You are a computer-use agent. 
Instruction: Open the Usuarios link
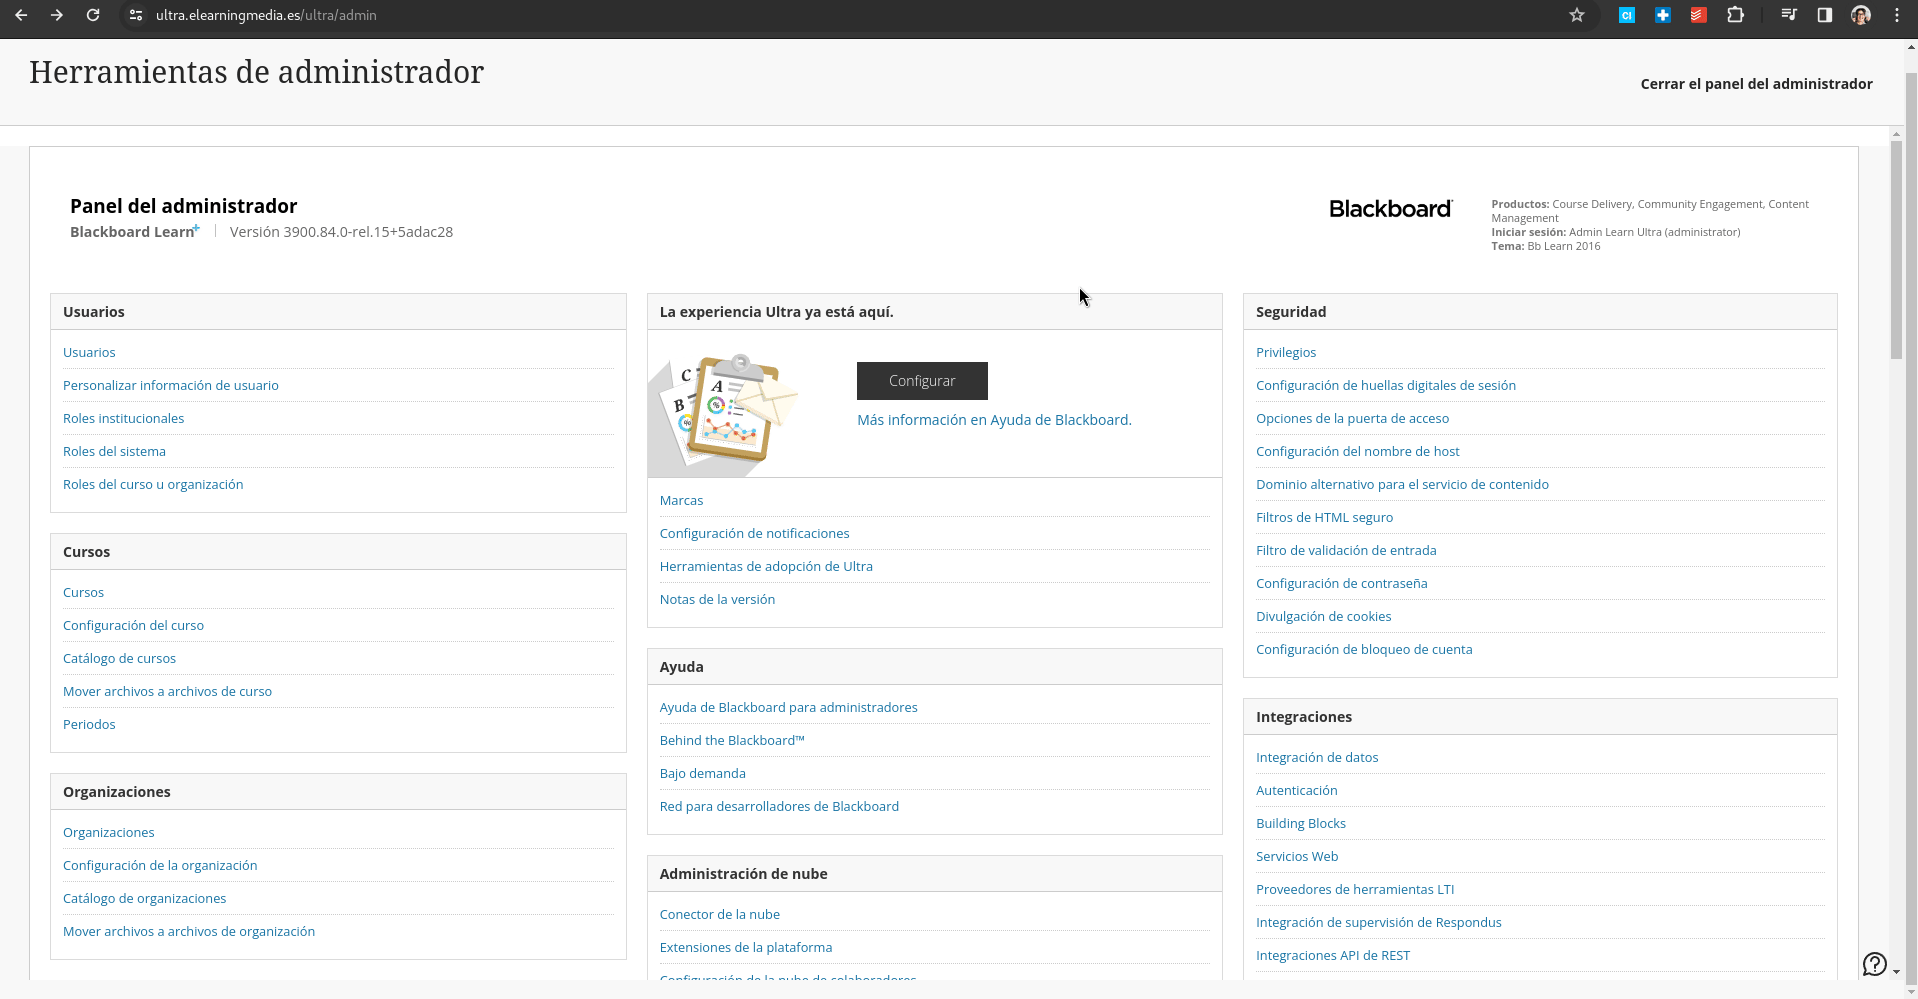[x=89, y=352]
